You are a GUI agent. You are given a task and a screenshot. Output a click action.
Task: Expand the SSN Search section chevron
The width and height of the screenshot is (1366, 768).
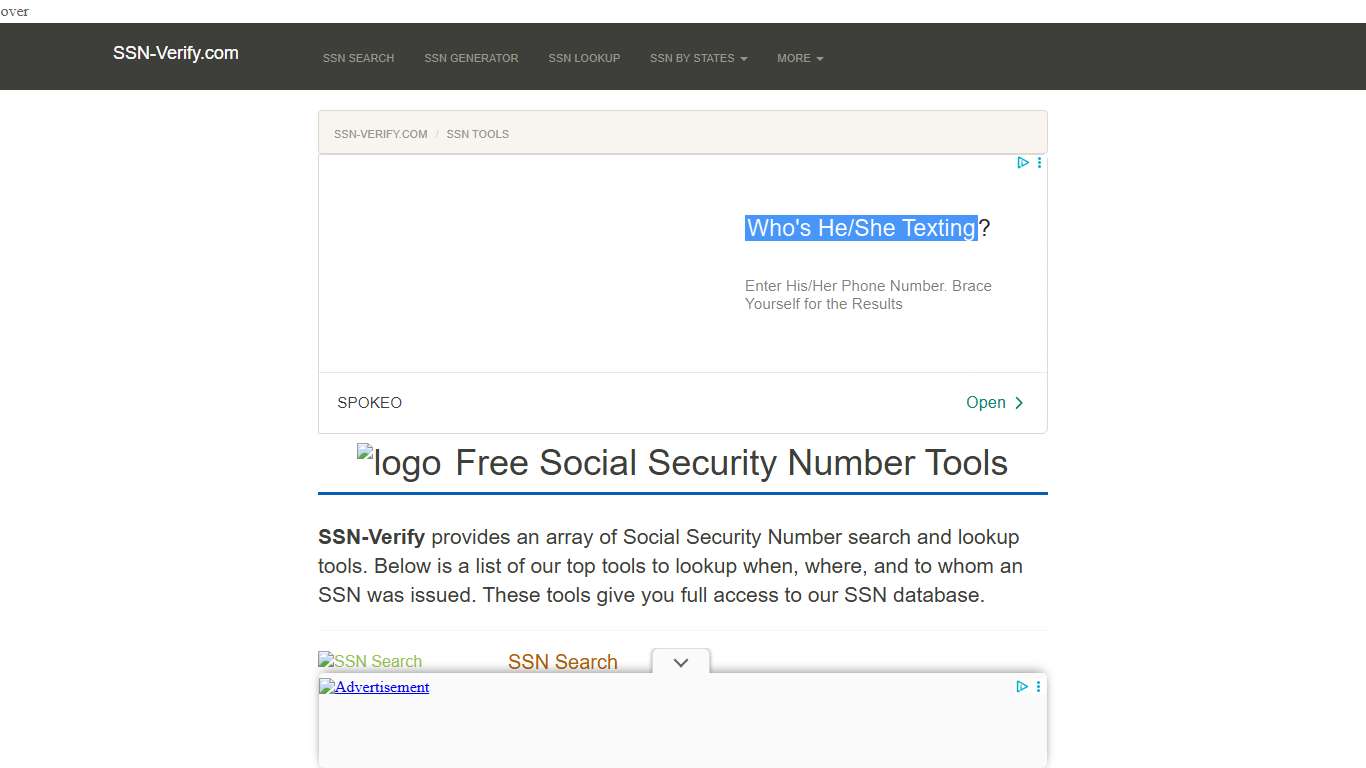[680, 662]
